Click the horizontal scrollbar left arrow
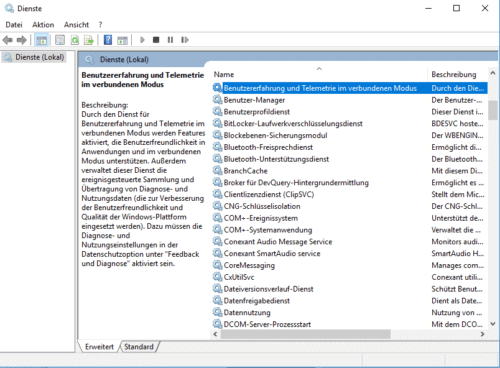This screenshot has width=500, height=368. pyautogui.click(x=215, y=334)
